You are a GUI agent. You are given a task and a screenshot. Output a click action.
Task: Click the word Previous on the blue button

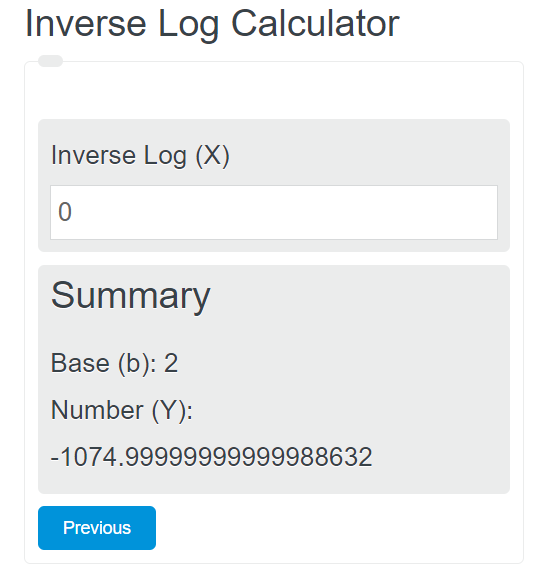click(x=97, y=528)
